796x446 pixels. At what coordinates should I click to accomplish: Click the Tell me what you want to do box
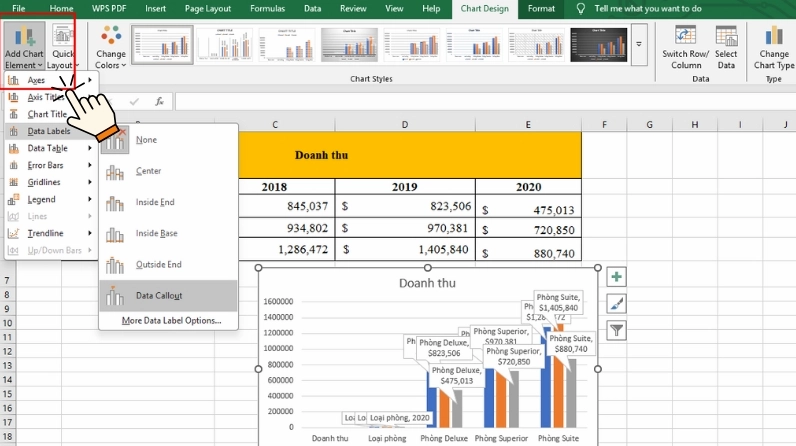point(648,9)
